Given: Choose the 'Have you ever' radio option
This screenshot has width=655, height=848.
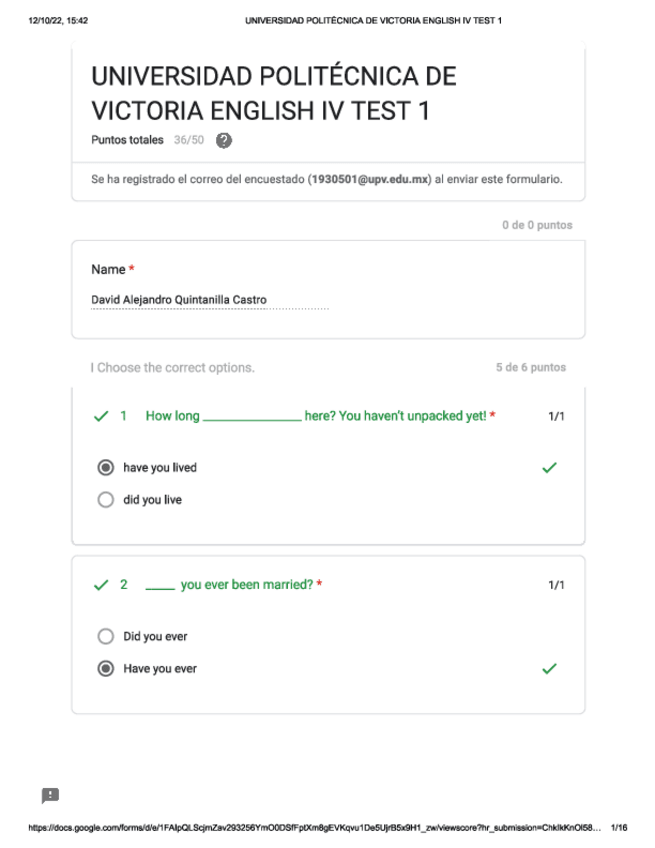Looking at the screenshot, I should [x=106, y=669].
